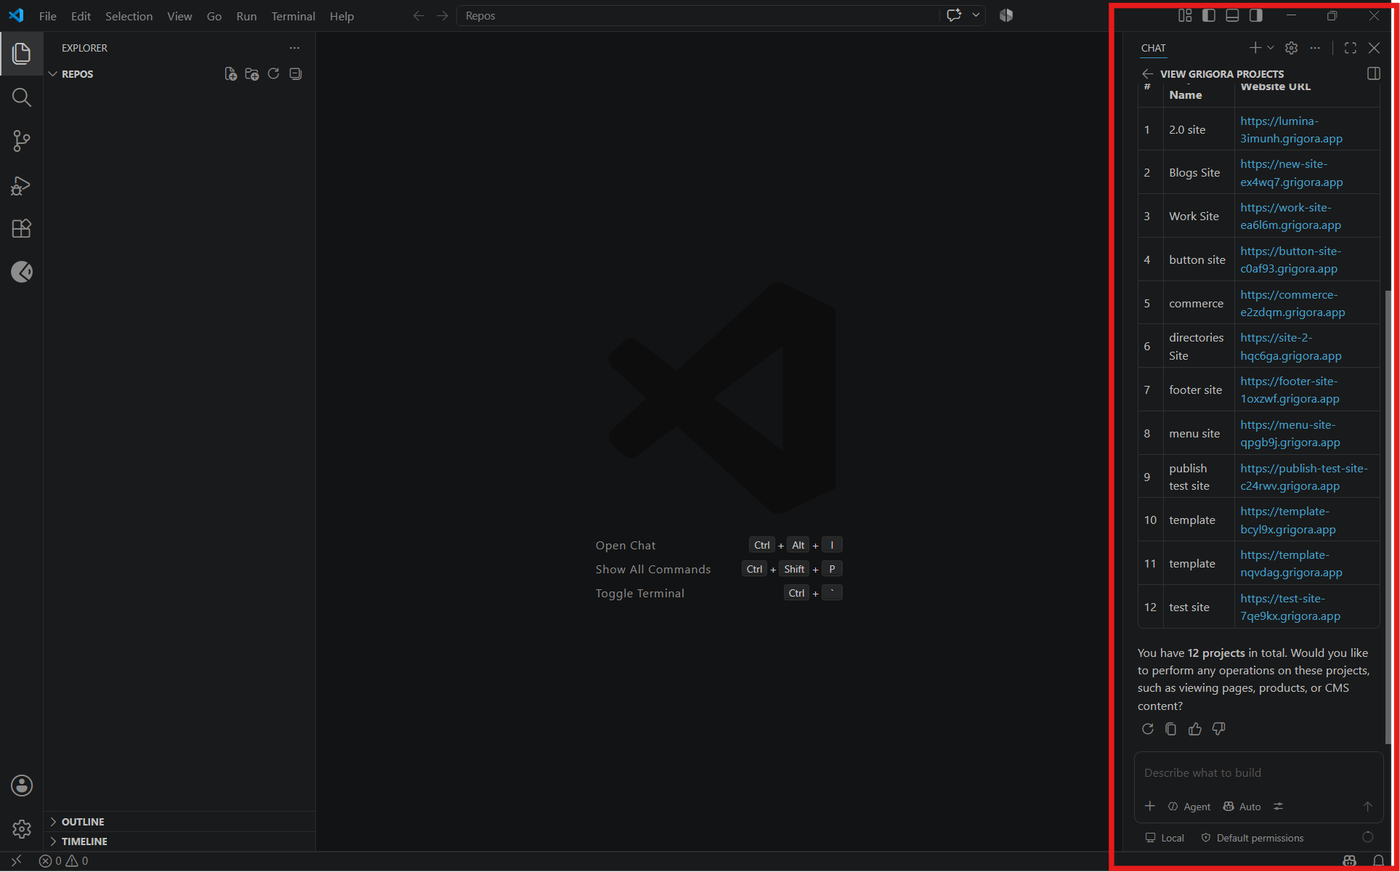The width and height of the screenshot is (1400, 872).
Task: Open errors and warnings count in status bar
Action: (63, 861)
